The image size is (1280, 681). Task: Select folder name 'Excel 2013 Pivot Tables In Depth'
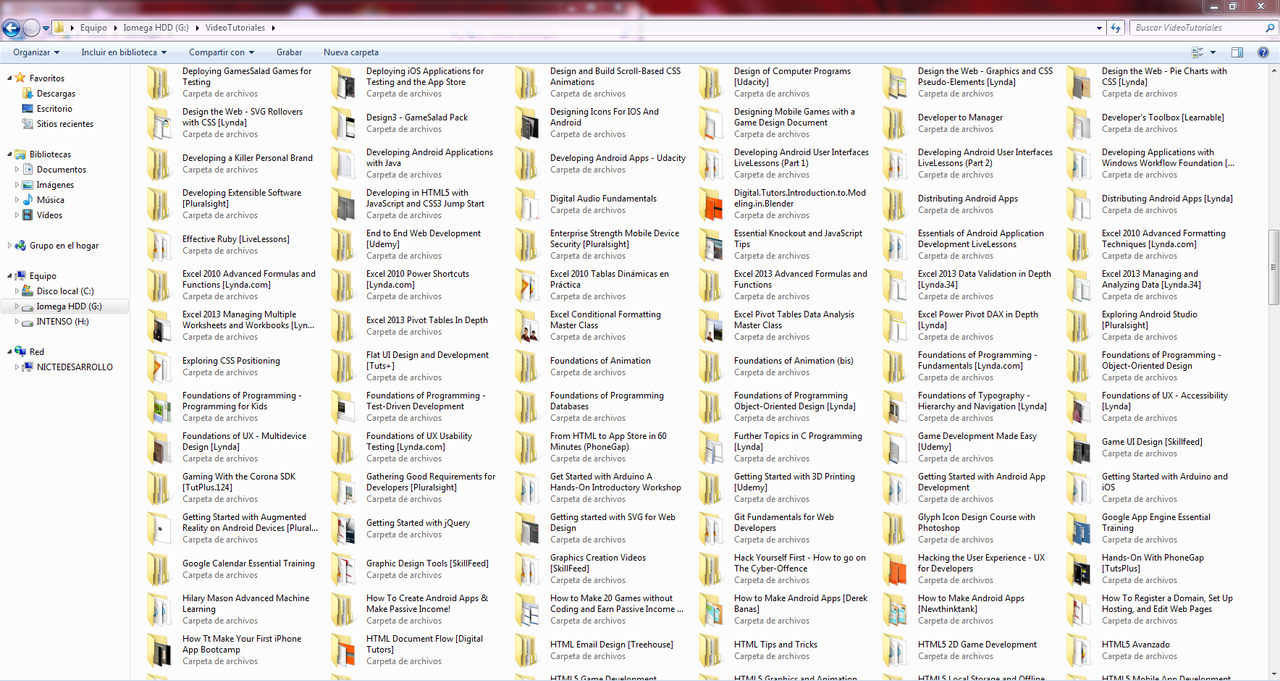427,320
